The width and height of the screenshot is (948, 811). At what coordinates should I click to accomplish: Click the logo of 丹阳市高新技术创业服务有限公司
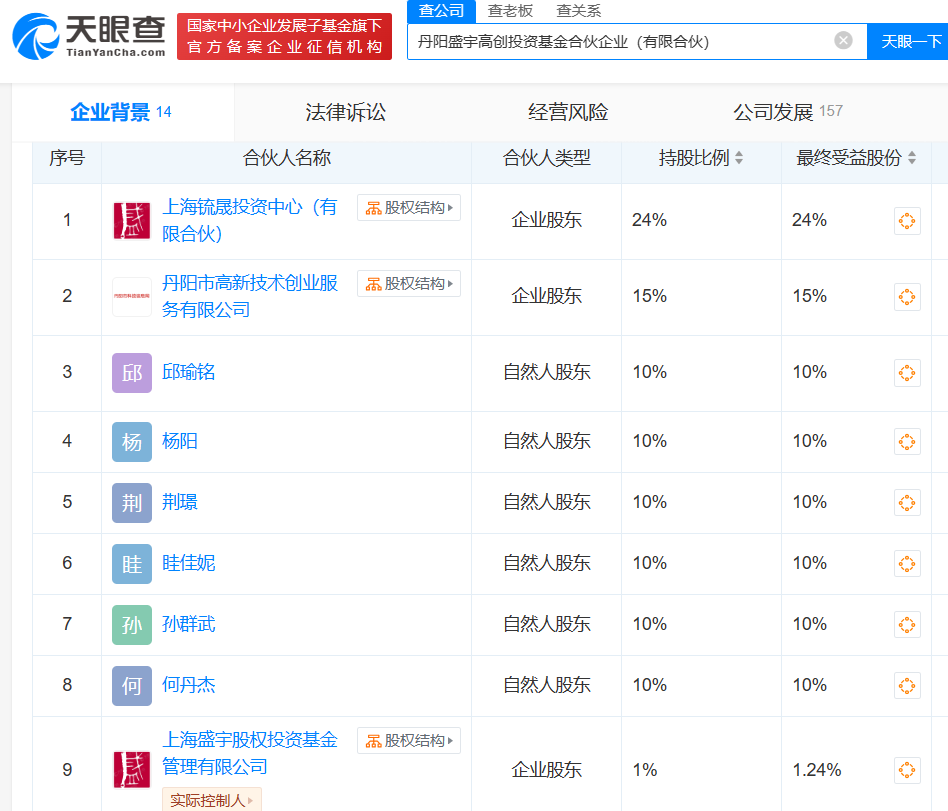click(132, 296)
